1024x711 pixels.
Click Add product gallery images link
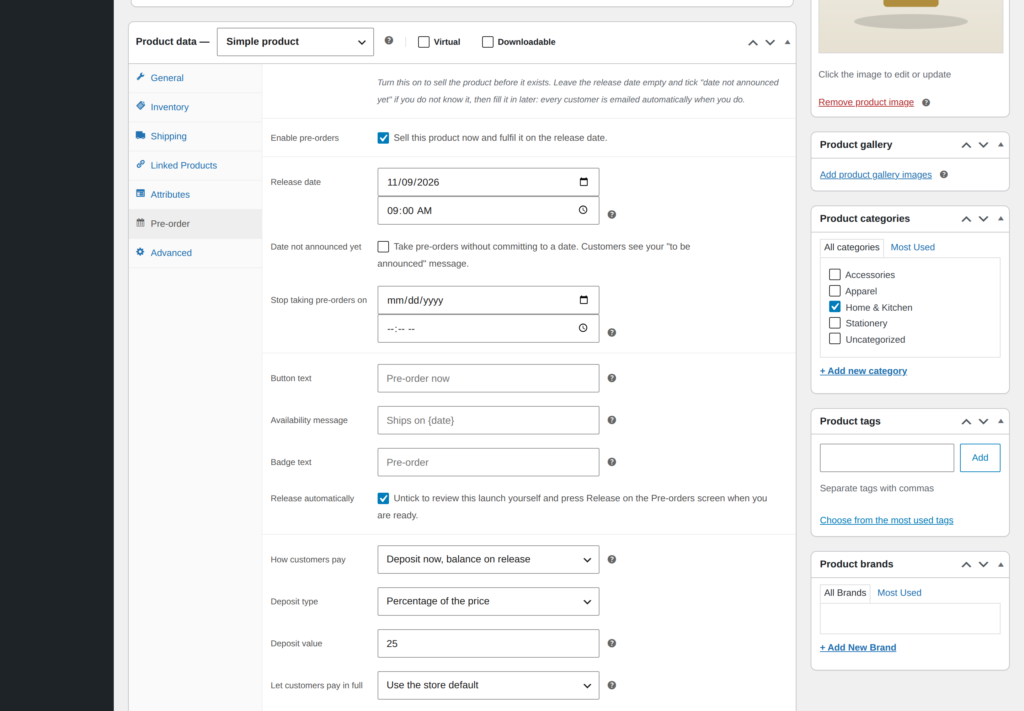876,174
